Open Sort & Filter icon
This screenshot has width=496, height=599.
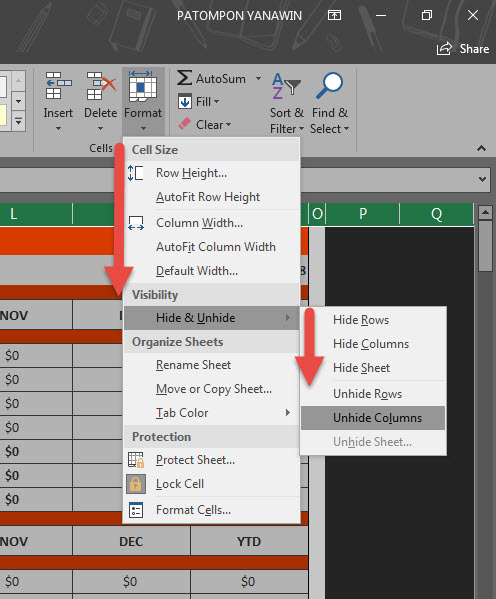tap(286, 86)
